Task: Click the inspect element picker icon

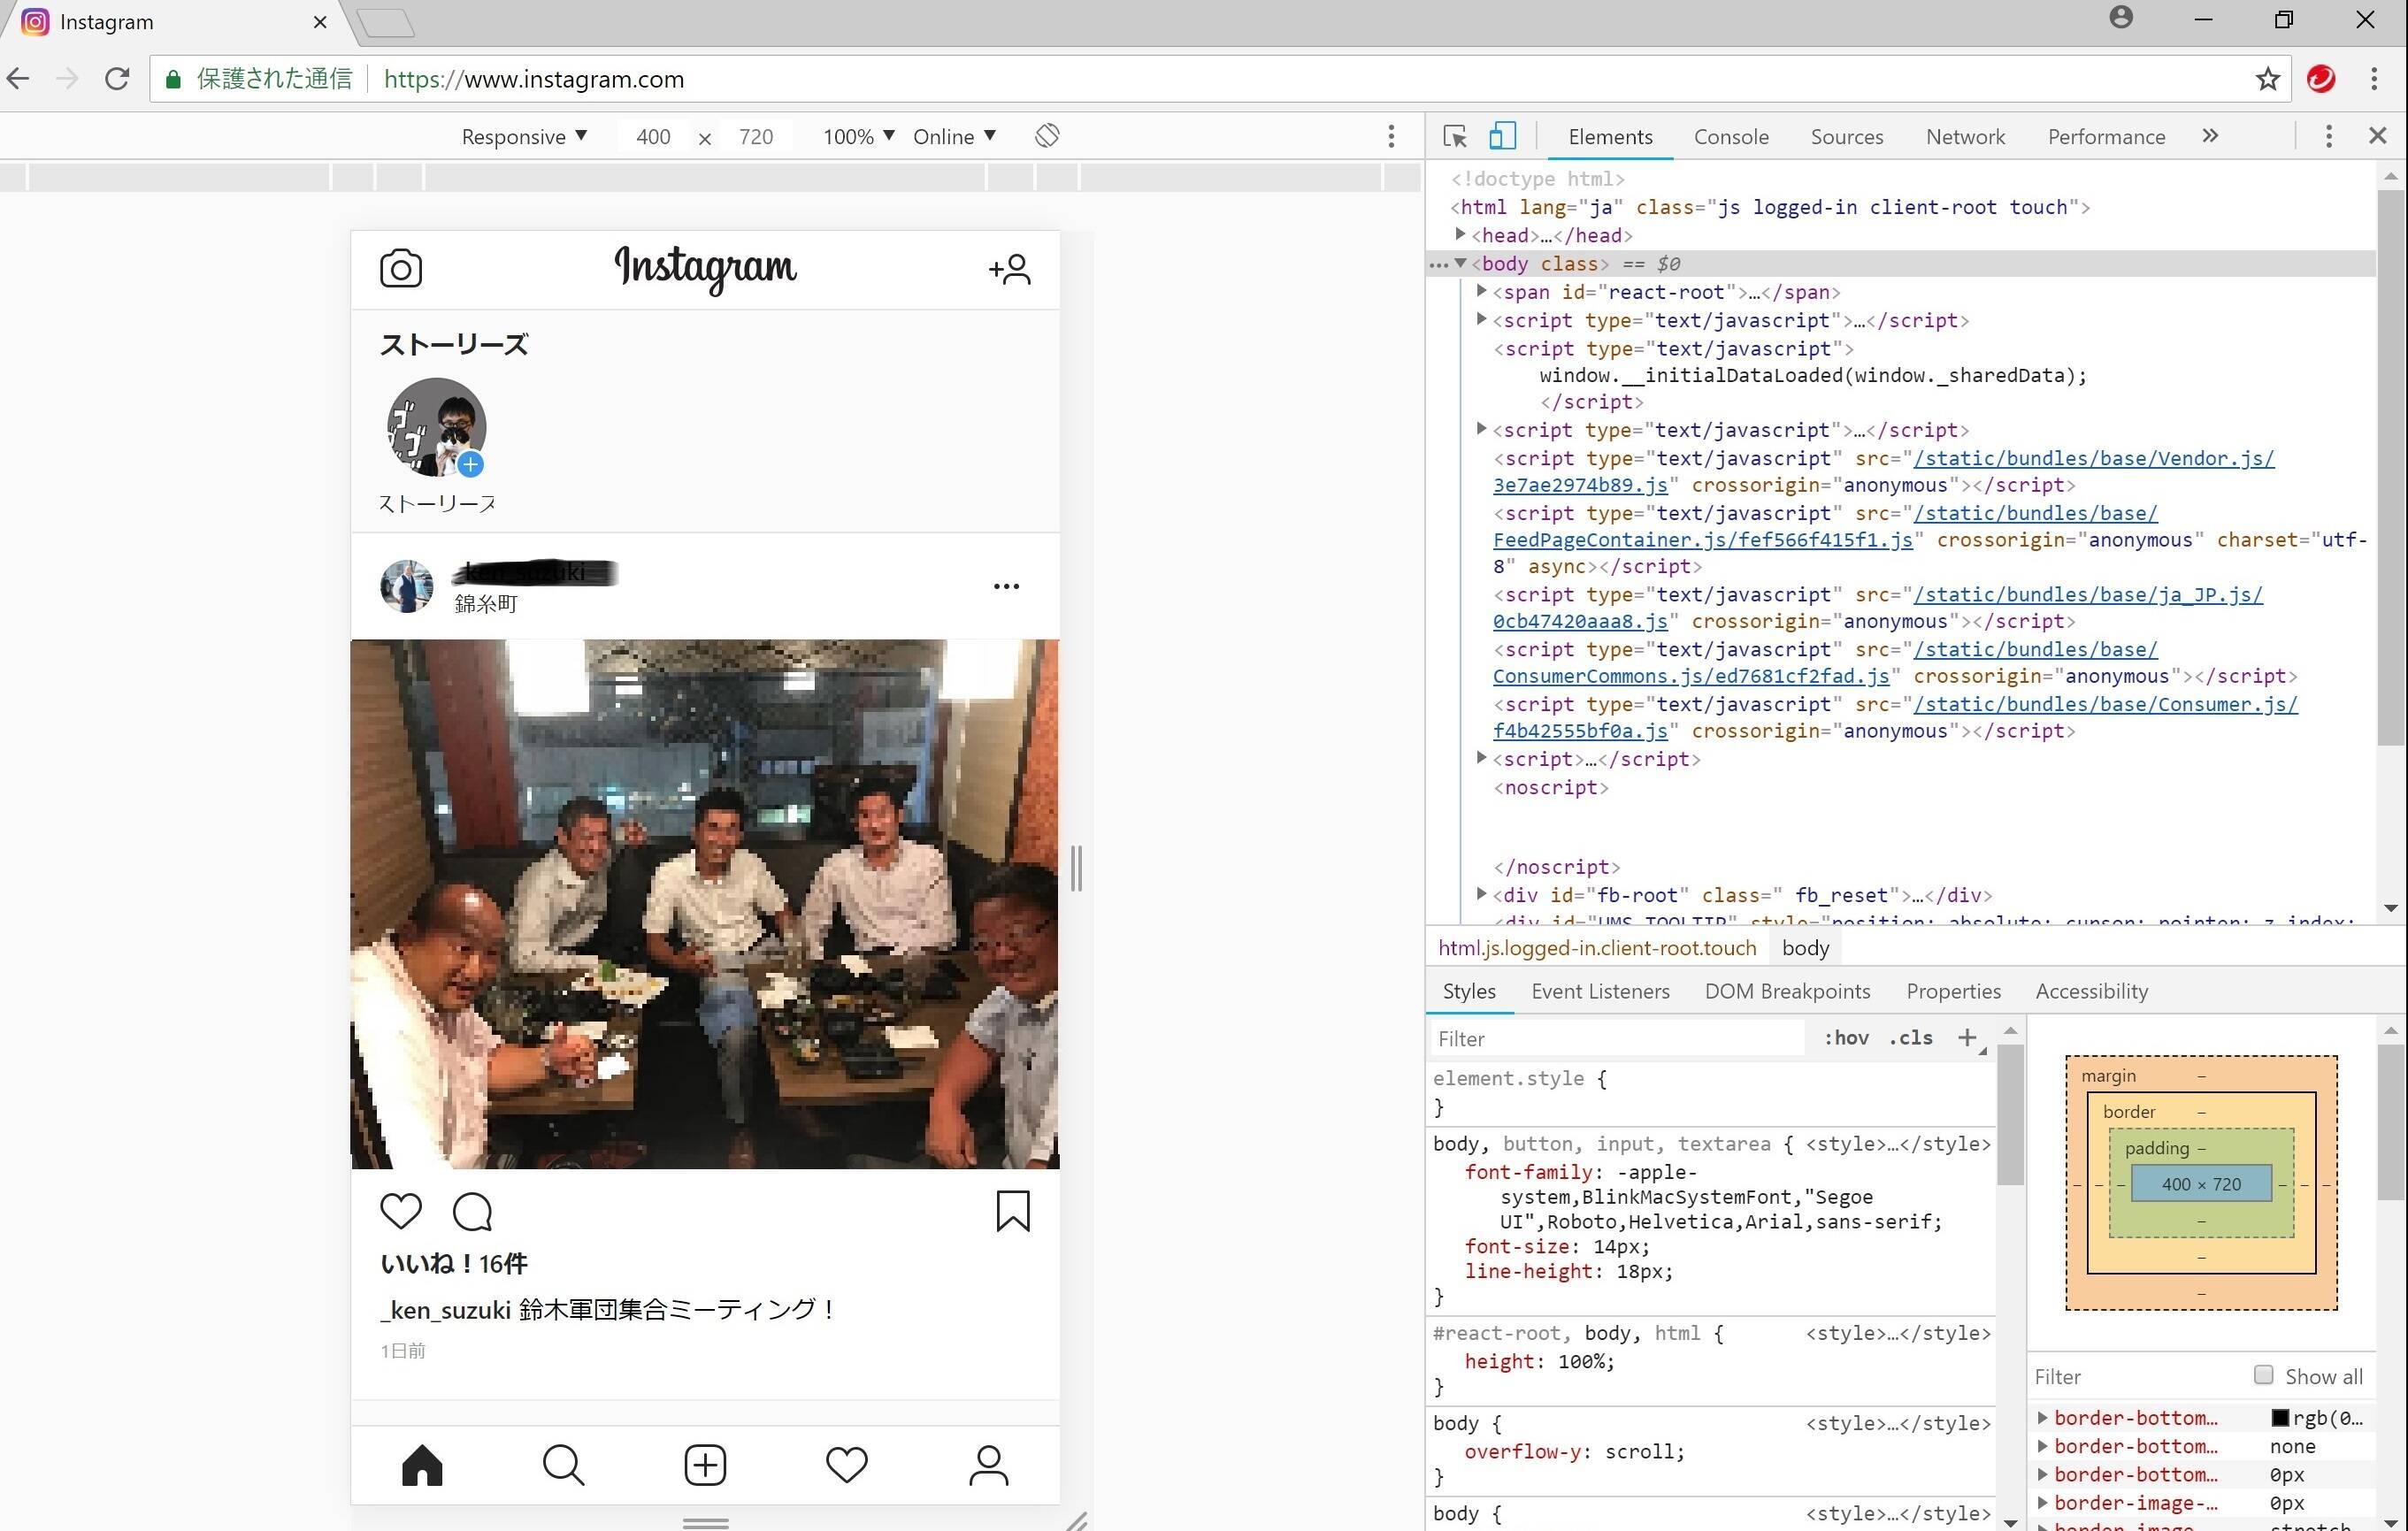Action: [1455, 136]
